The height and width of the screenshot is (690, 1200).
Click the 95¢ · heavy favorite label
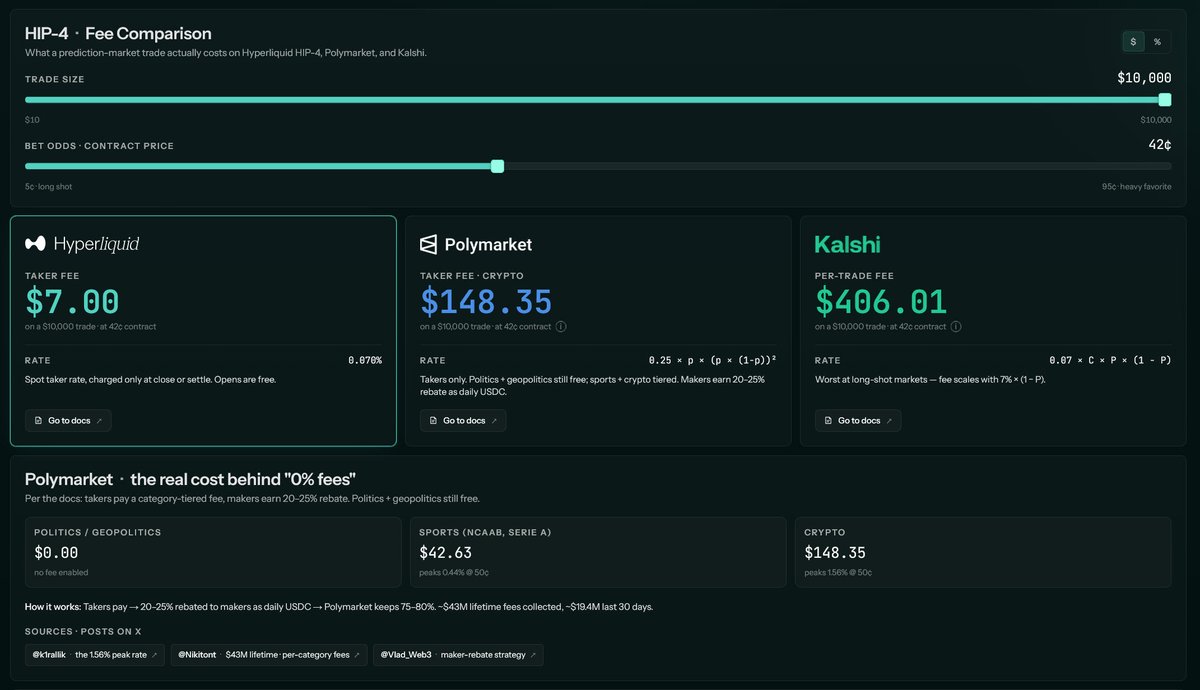click(1137, 187)
